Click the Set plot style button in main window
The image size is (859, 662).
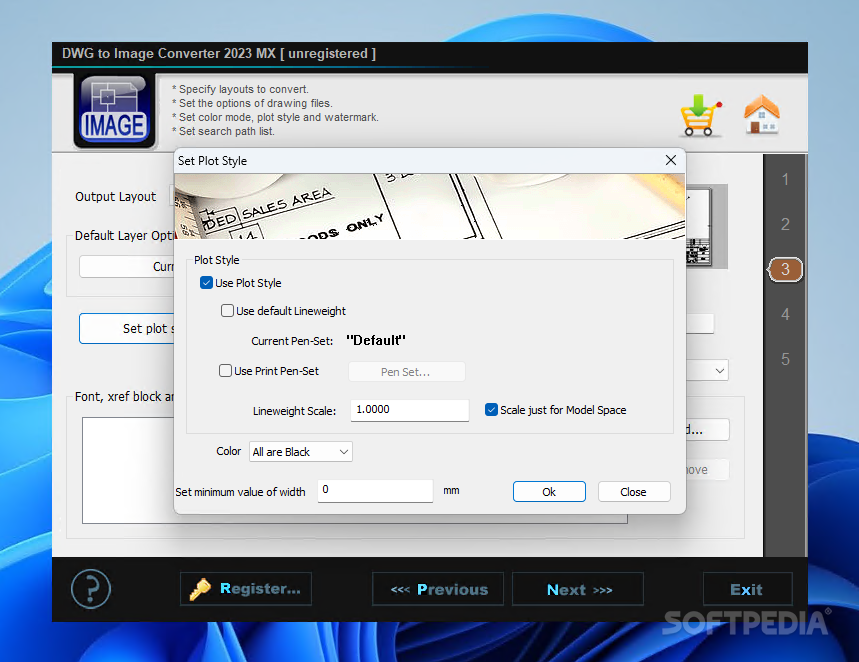pyautogui.click(x=127, y=328)
